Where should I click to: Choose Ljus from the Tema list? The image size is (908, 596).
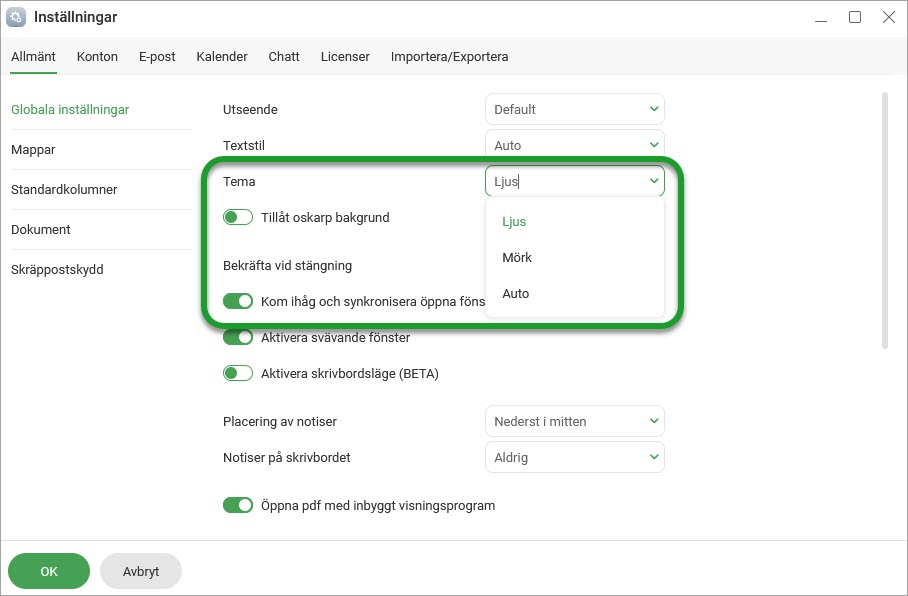[x=514, y=222]
